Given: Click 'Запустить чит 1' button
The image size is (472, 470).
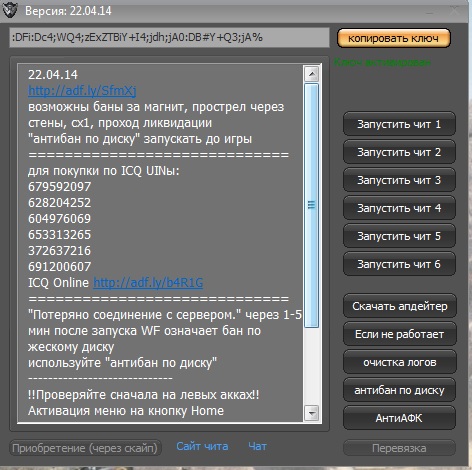Looking at the screenshot, I should [399, 124].
